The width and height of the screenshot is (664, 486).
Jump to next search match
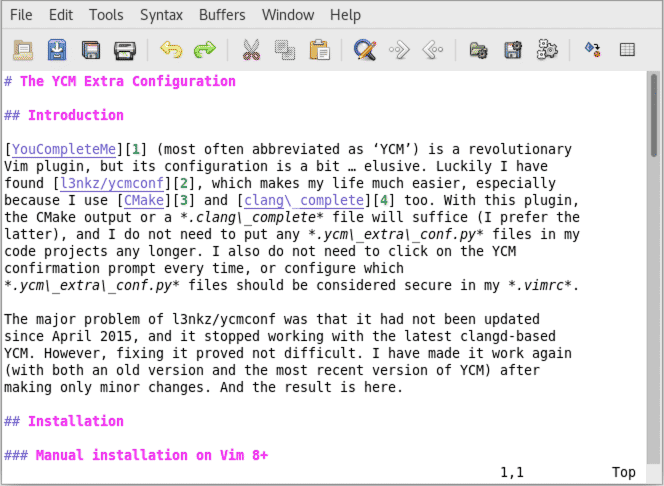click(399, 49)
